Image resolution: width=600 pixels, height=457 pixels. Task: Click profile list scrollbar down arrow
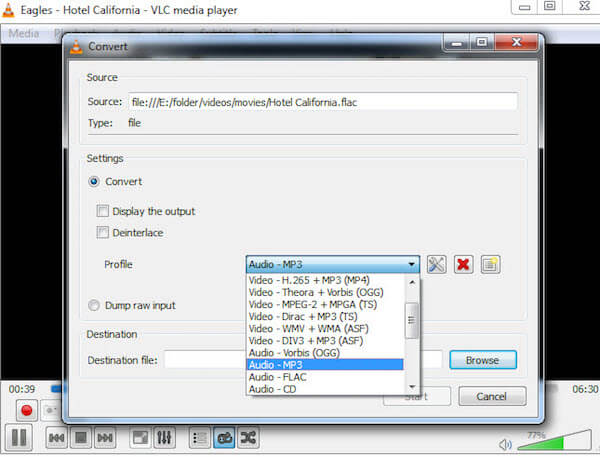[x=412, y=387]
